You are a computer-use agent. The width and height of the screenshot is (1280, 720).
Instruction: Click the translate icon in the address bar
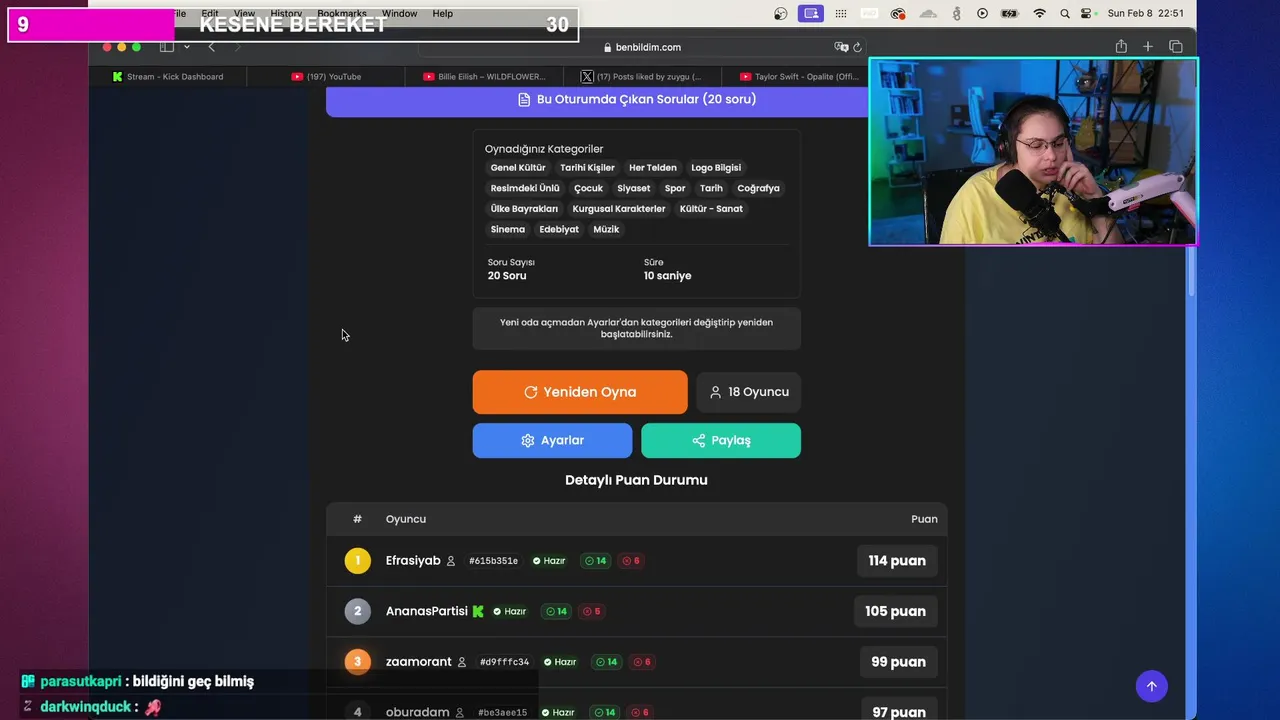841,47
